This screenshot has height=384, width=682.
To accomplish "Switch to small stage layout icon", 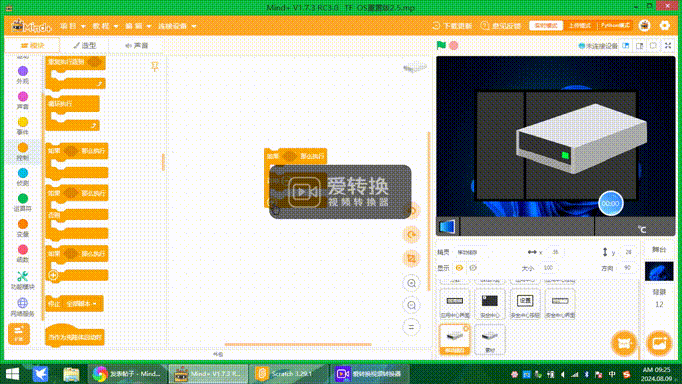I will click(x=626, y=45).
